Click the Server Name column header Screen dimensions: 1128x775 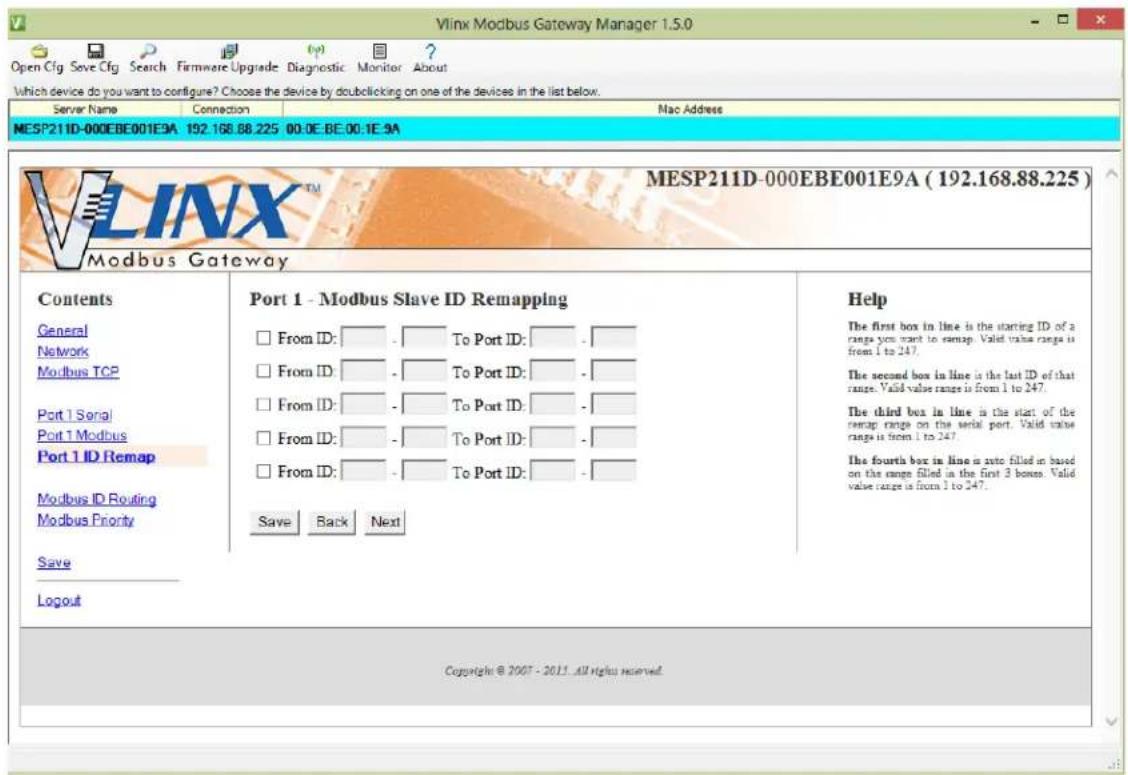click(x=95, y=109)
